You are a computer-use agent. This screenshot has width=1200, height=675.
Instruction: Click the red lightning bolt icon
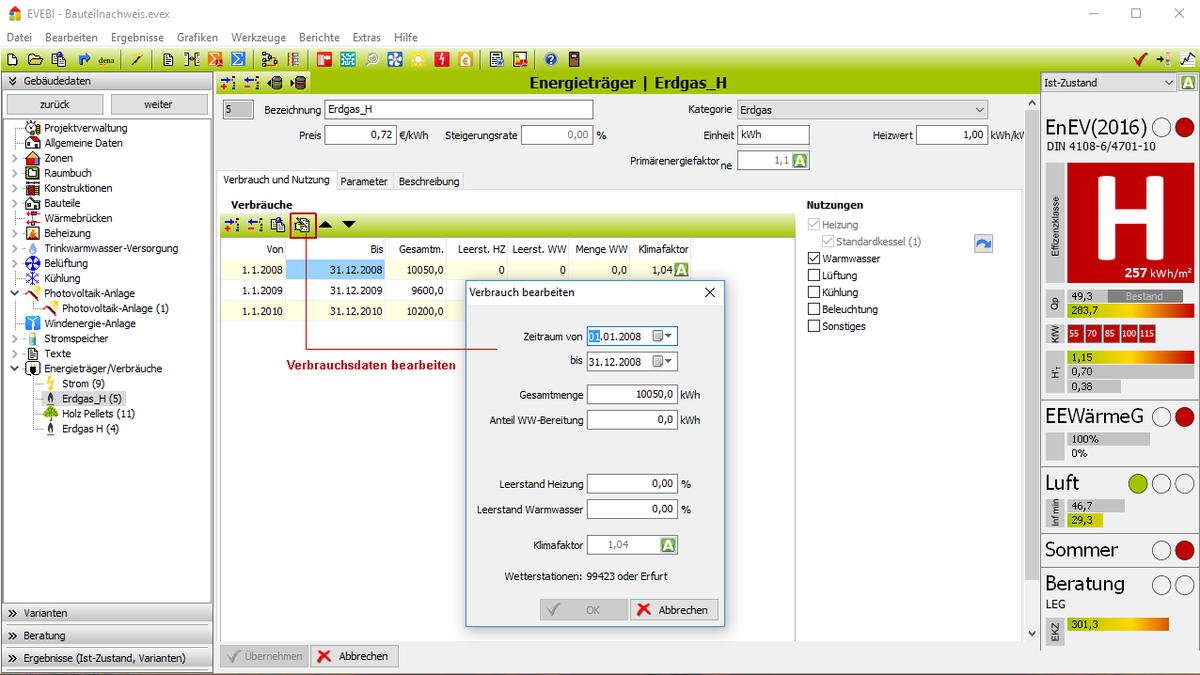pos(441,59)
